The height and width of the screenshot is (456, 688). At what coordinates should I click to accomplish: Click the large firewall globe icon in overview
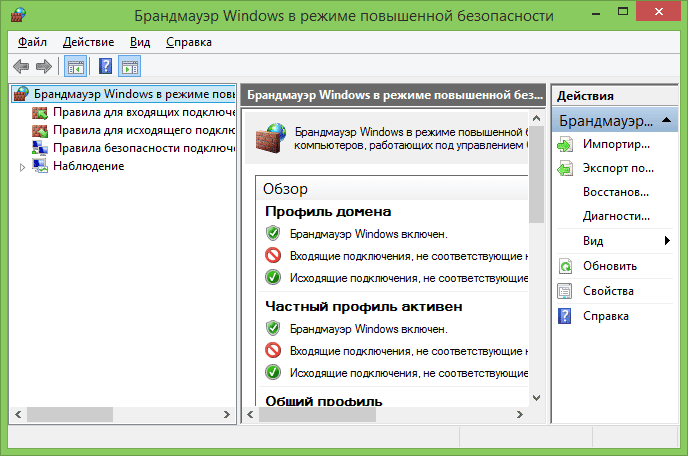pos(271,138)
